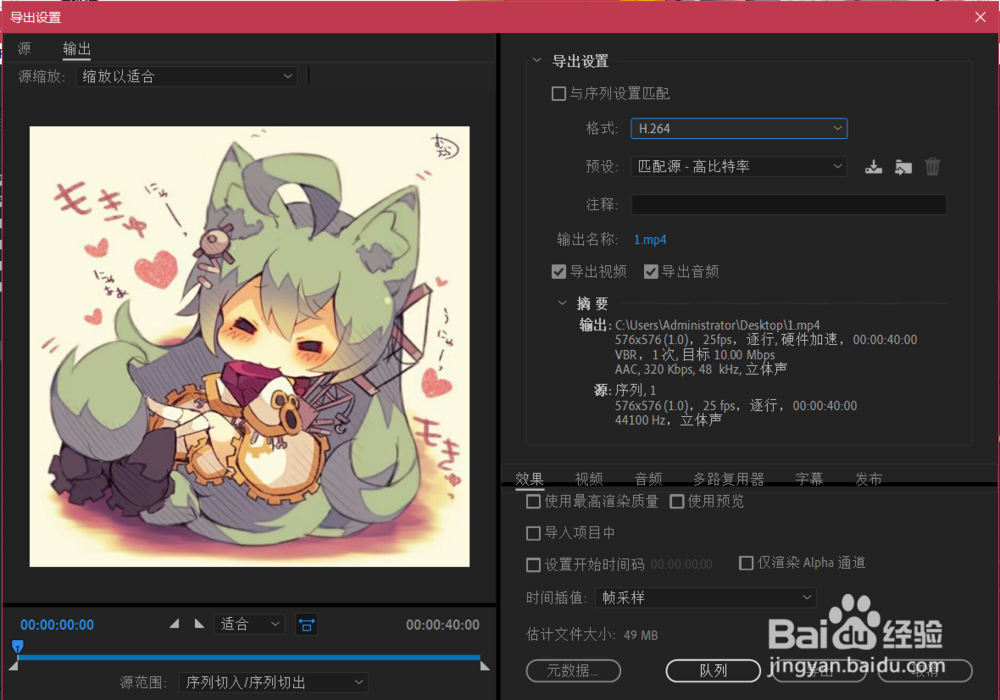
Task: Open the H.264 format dropdown
Action: coord(739,129)
